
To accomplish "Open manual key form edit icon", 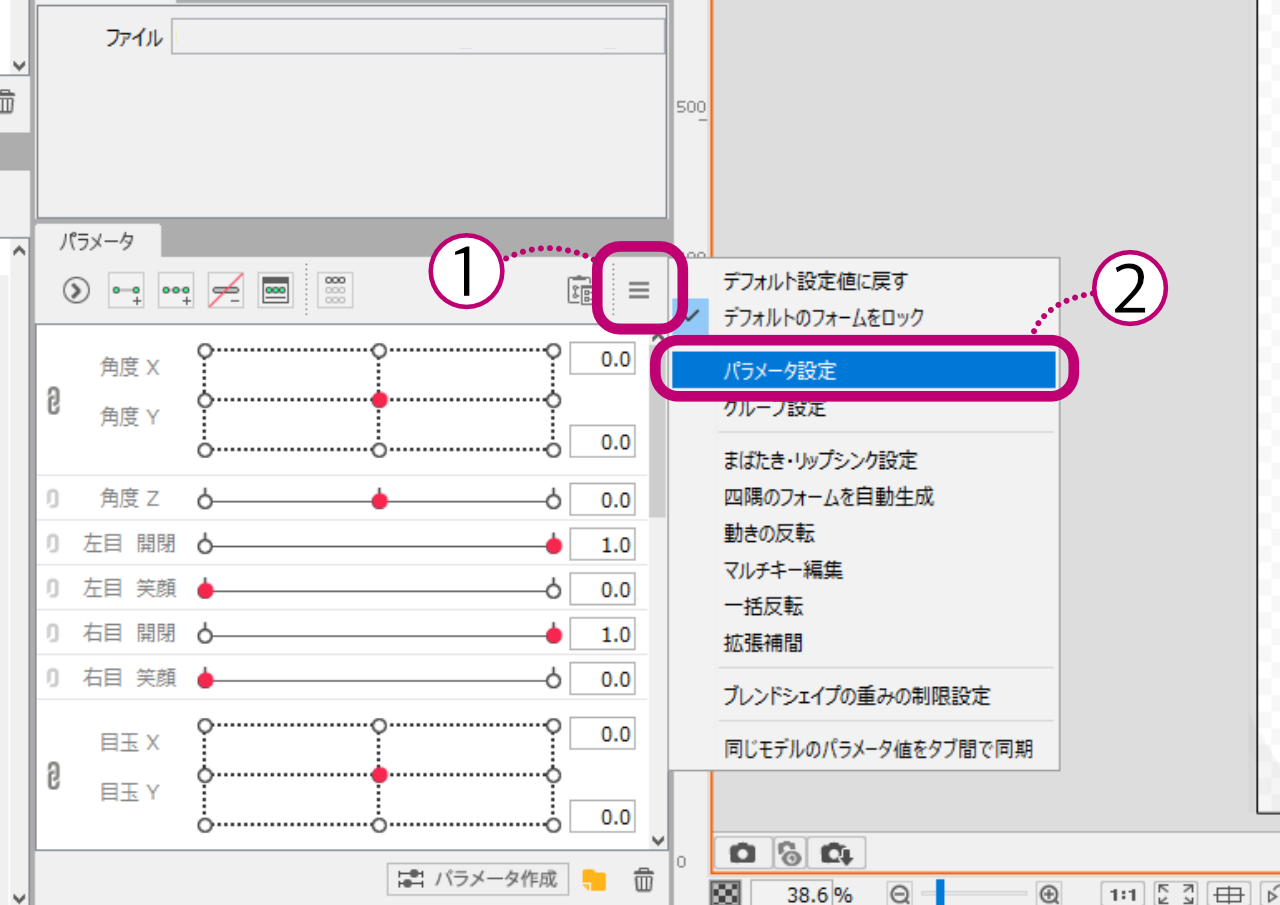I will point(277,290).
